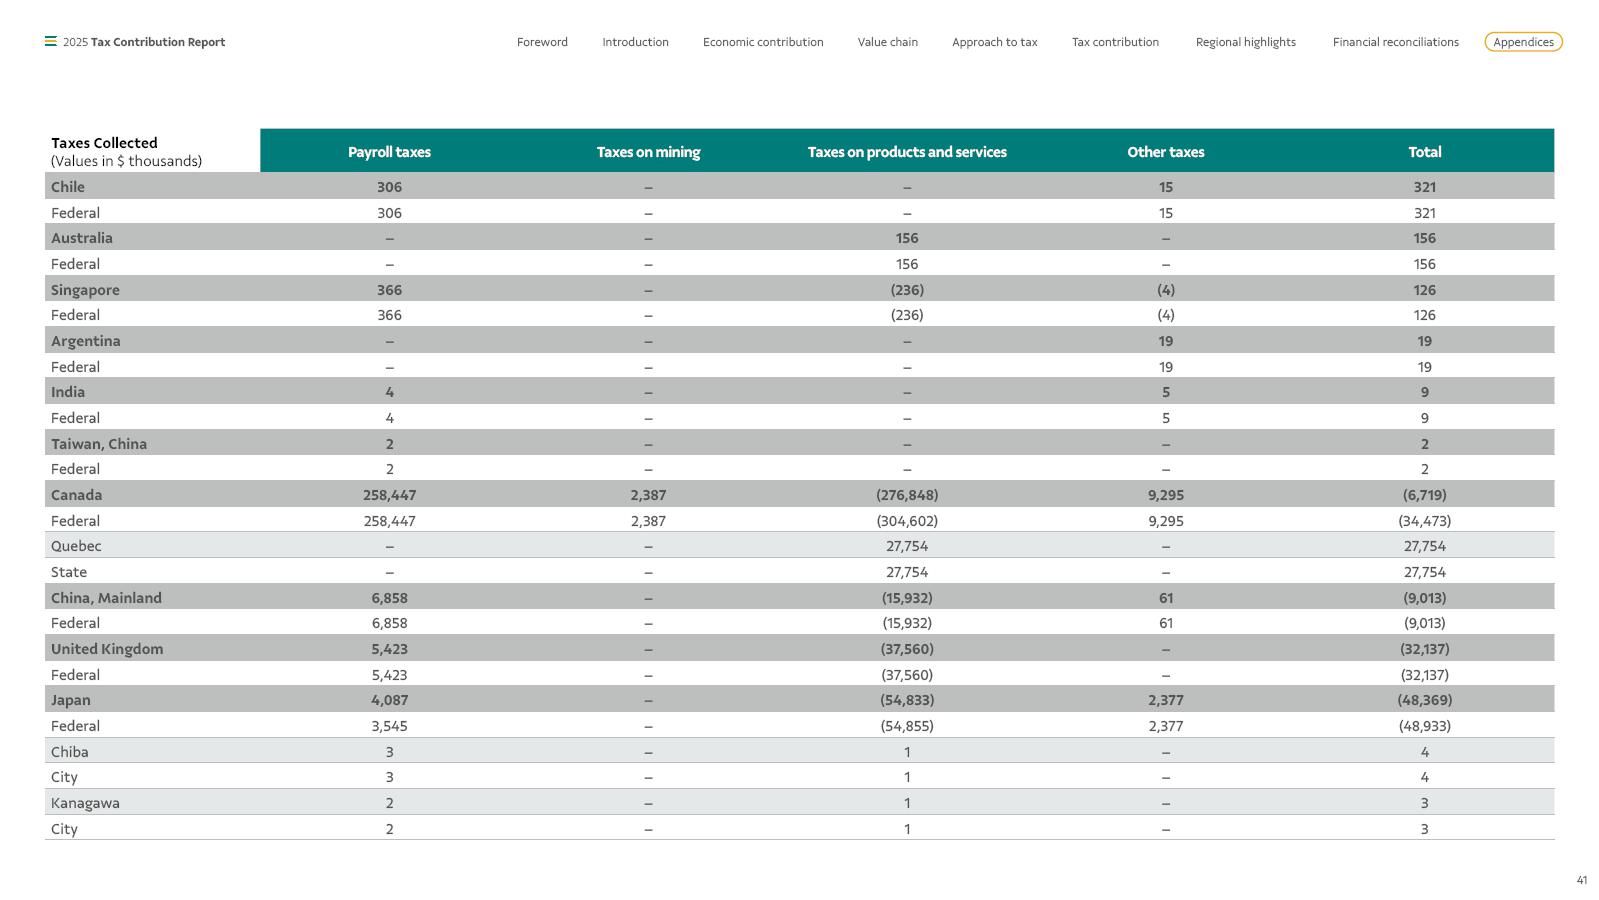Click Taxes on products and services header
Image resolution: width=1599 pixels, height=900 pixels.
pyautogui.click(x=907, y=152)
